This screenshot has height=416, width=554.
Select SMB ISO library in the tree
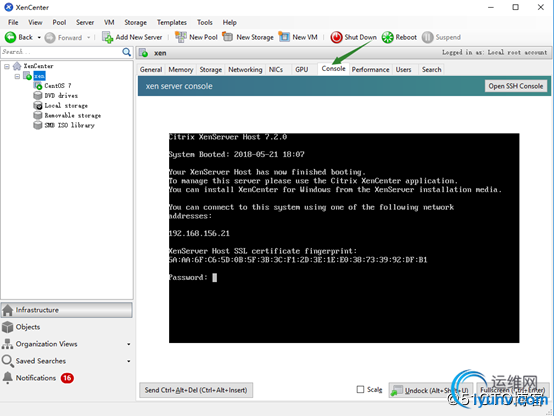coord(70,125)
